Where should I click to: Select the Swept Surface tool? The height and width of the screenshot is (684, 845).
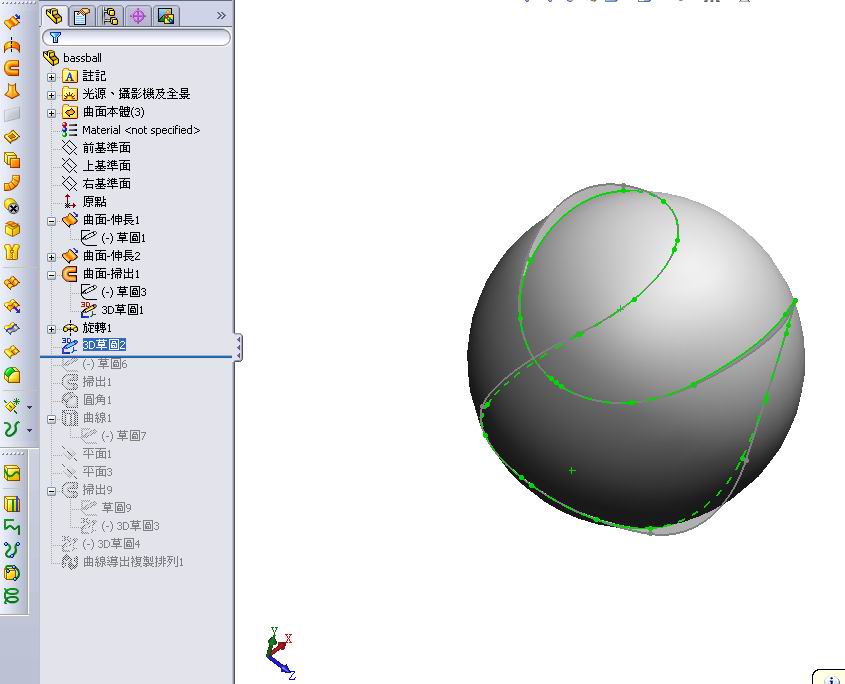[x=12, y=68]
